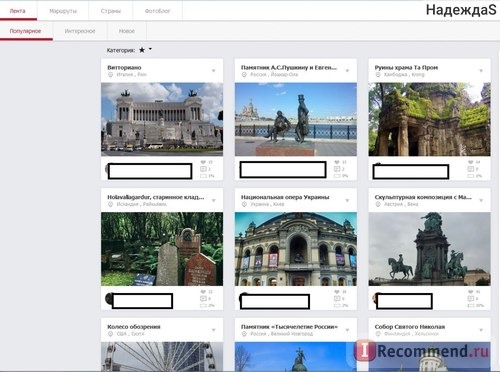This screenshot has width=500, height=372.
Task: Click the Россия, Великий Новгород location text
Action: tap(281, 334)
